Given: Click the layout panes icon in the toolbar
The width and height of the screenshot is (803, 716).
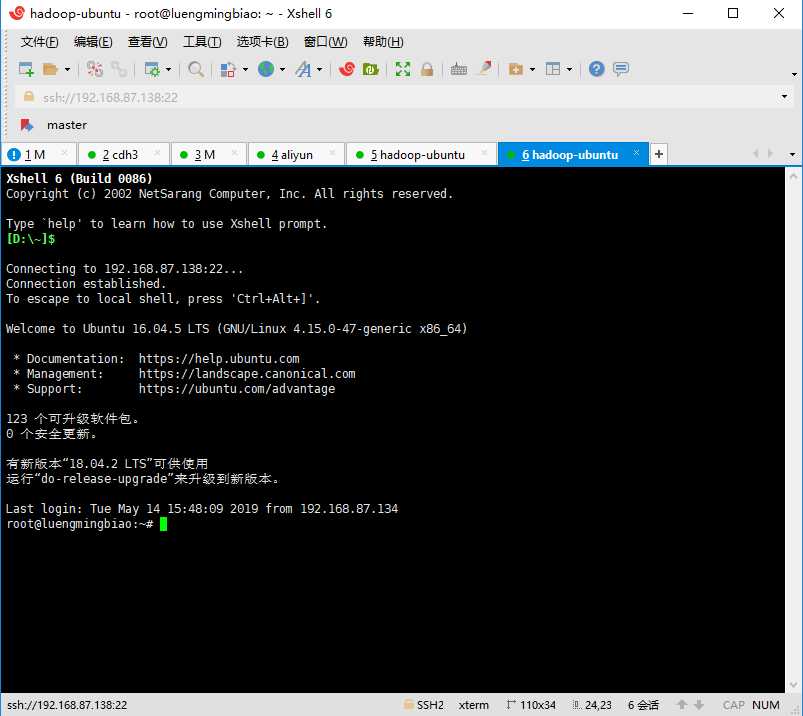Looking at the screenshot, I should [x=553, y=69].
